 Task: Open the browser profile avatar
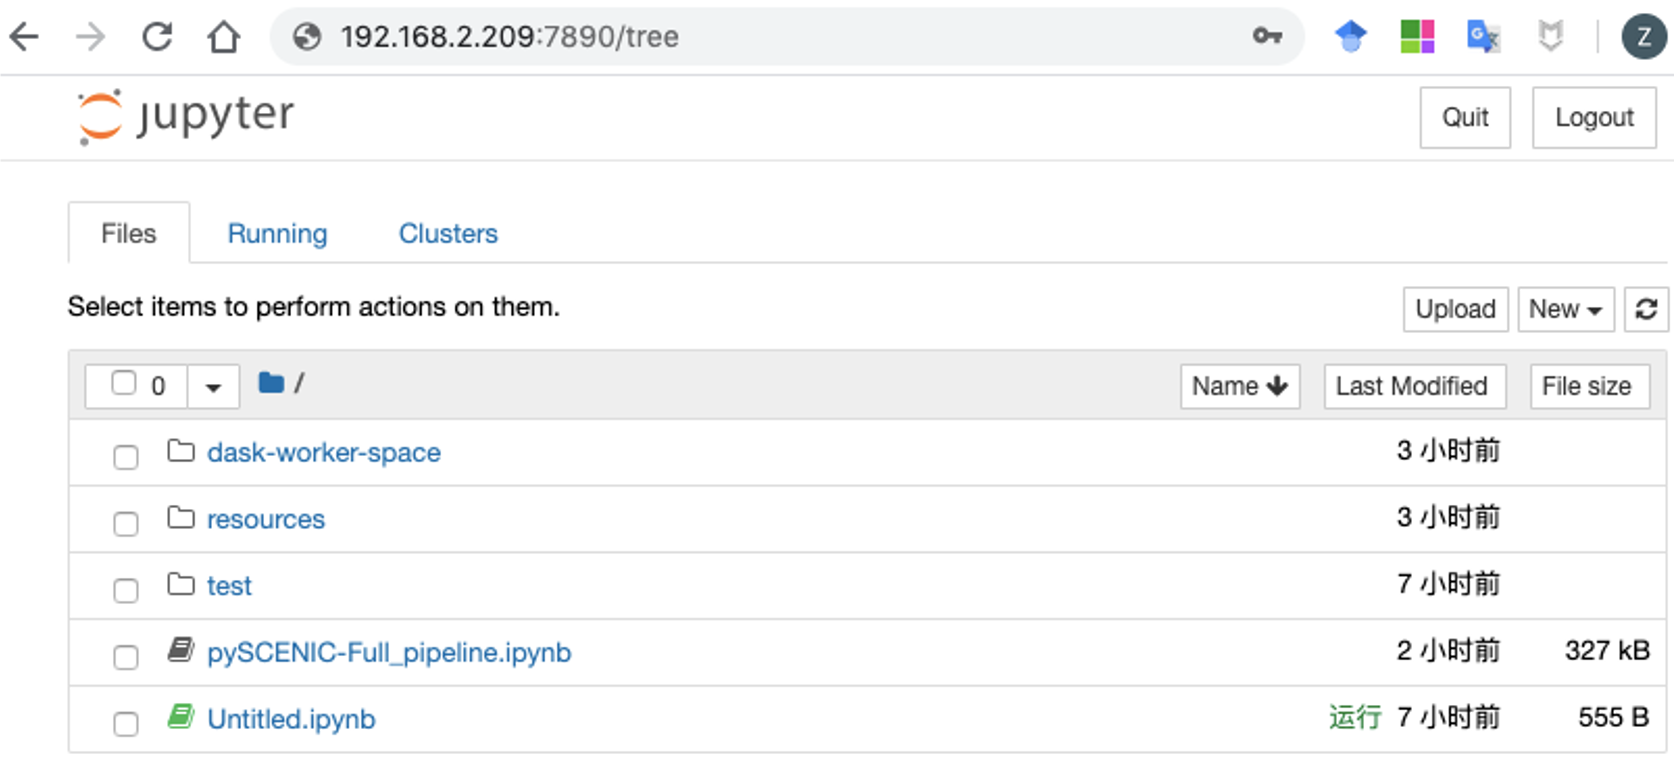click(1643, 37)
